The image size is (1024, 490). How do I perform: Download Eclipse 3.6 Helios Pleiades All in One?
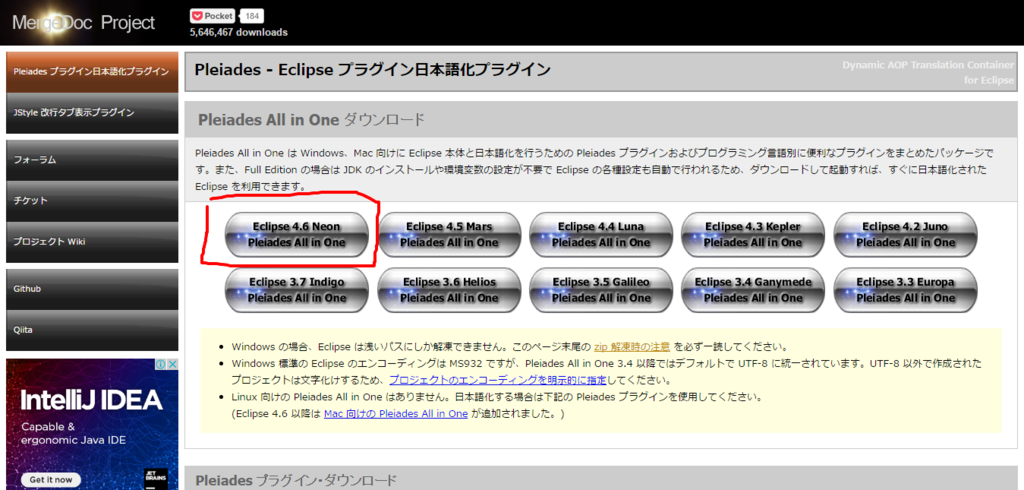coord(449,290)
